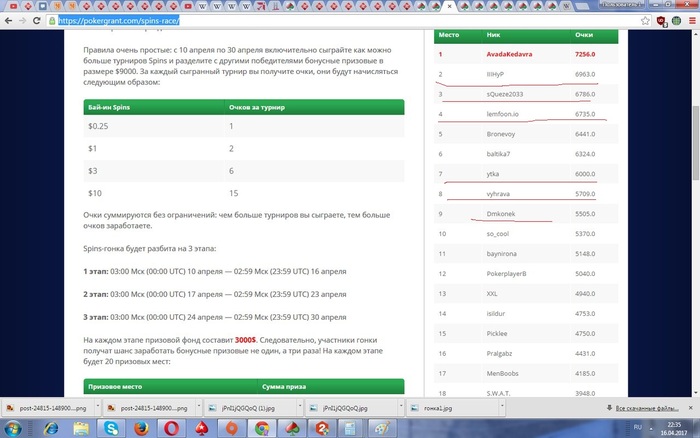Open Windows Explorer folder on taskbar
The image size is (700, 438).
pyautogui.click(x=81, y=429)
